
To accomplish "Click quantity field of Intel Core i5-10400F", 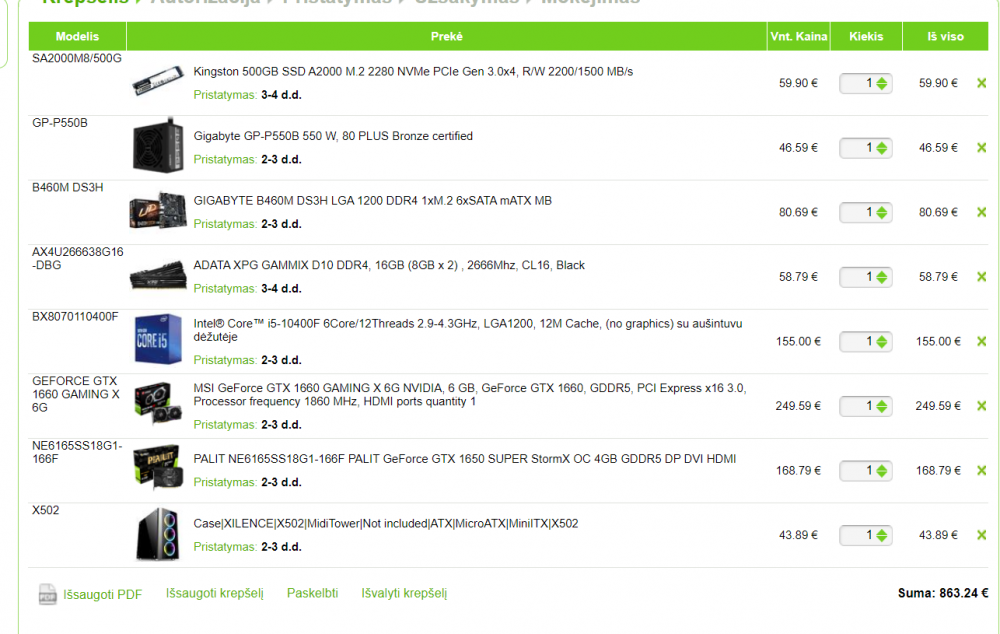I will click(x=865, y=341).
